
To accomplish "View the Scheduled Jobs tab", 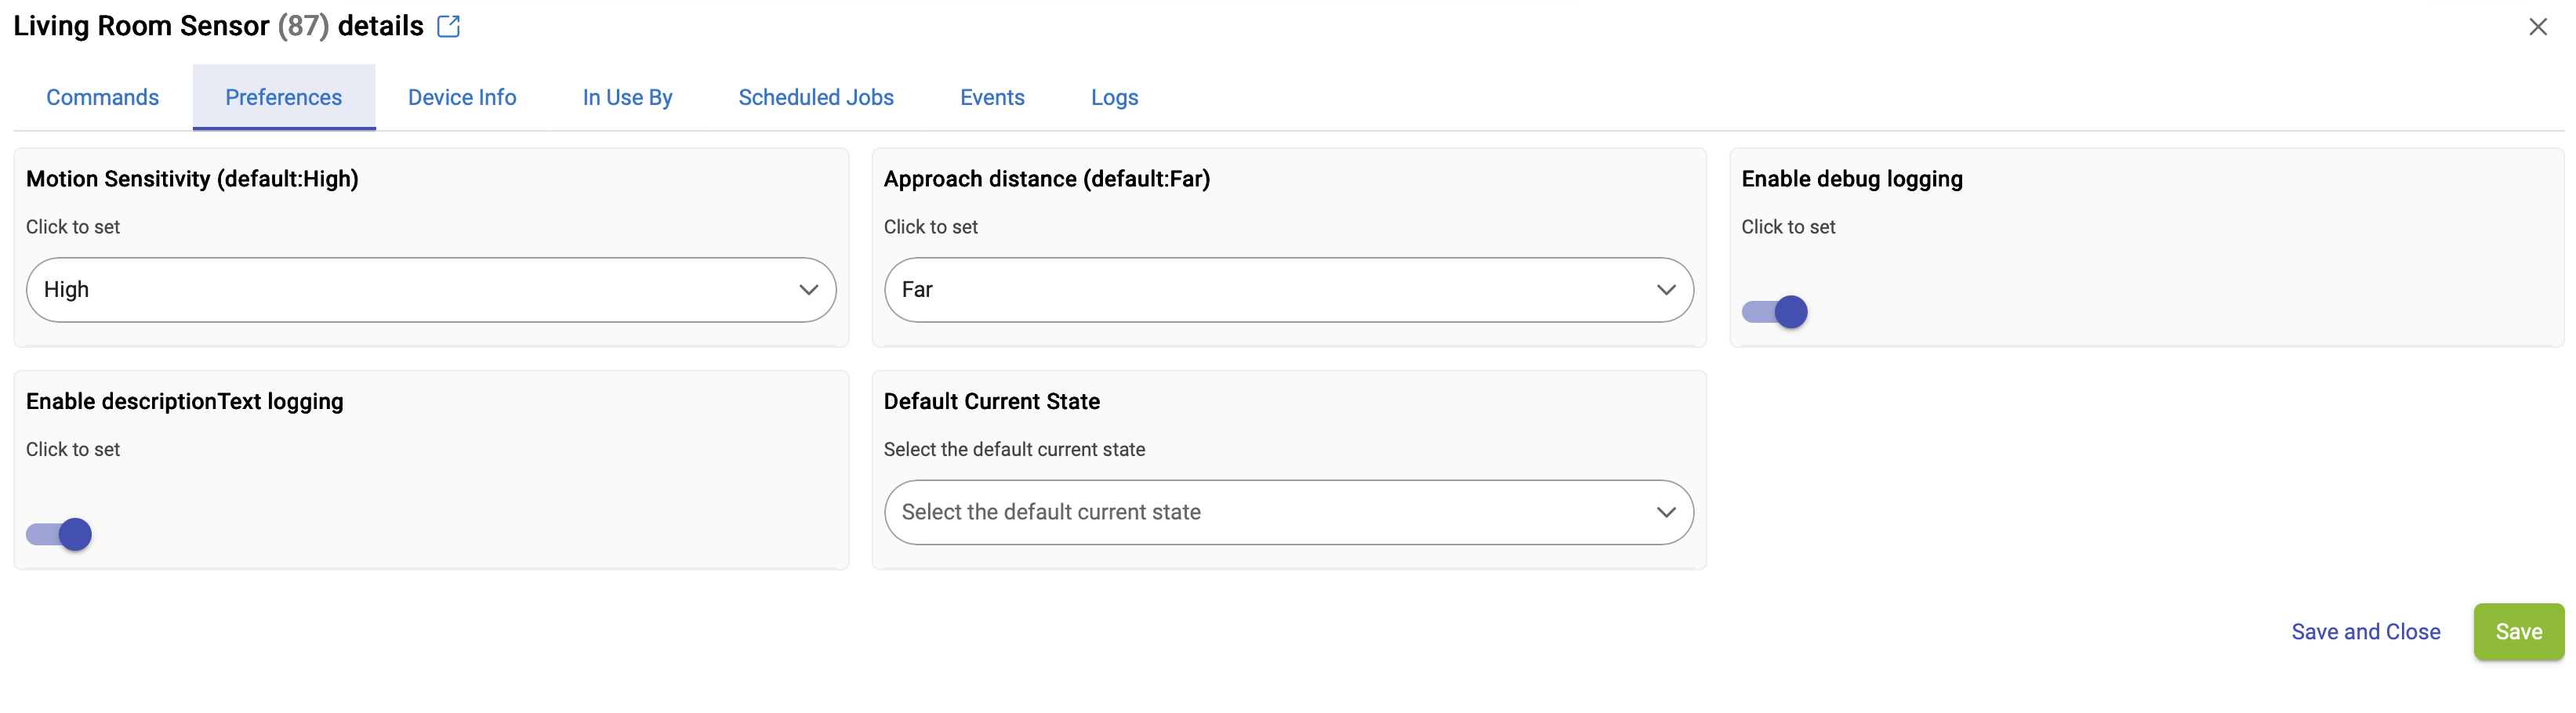I will (x=815, y=97).
